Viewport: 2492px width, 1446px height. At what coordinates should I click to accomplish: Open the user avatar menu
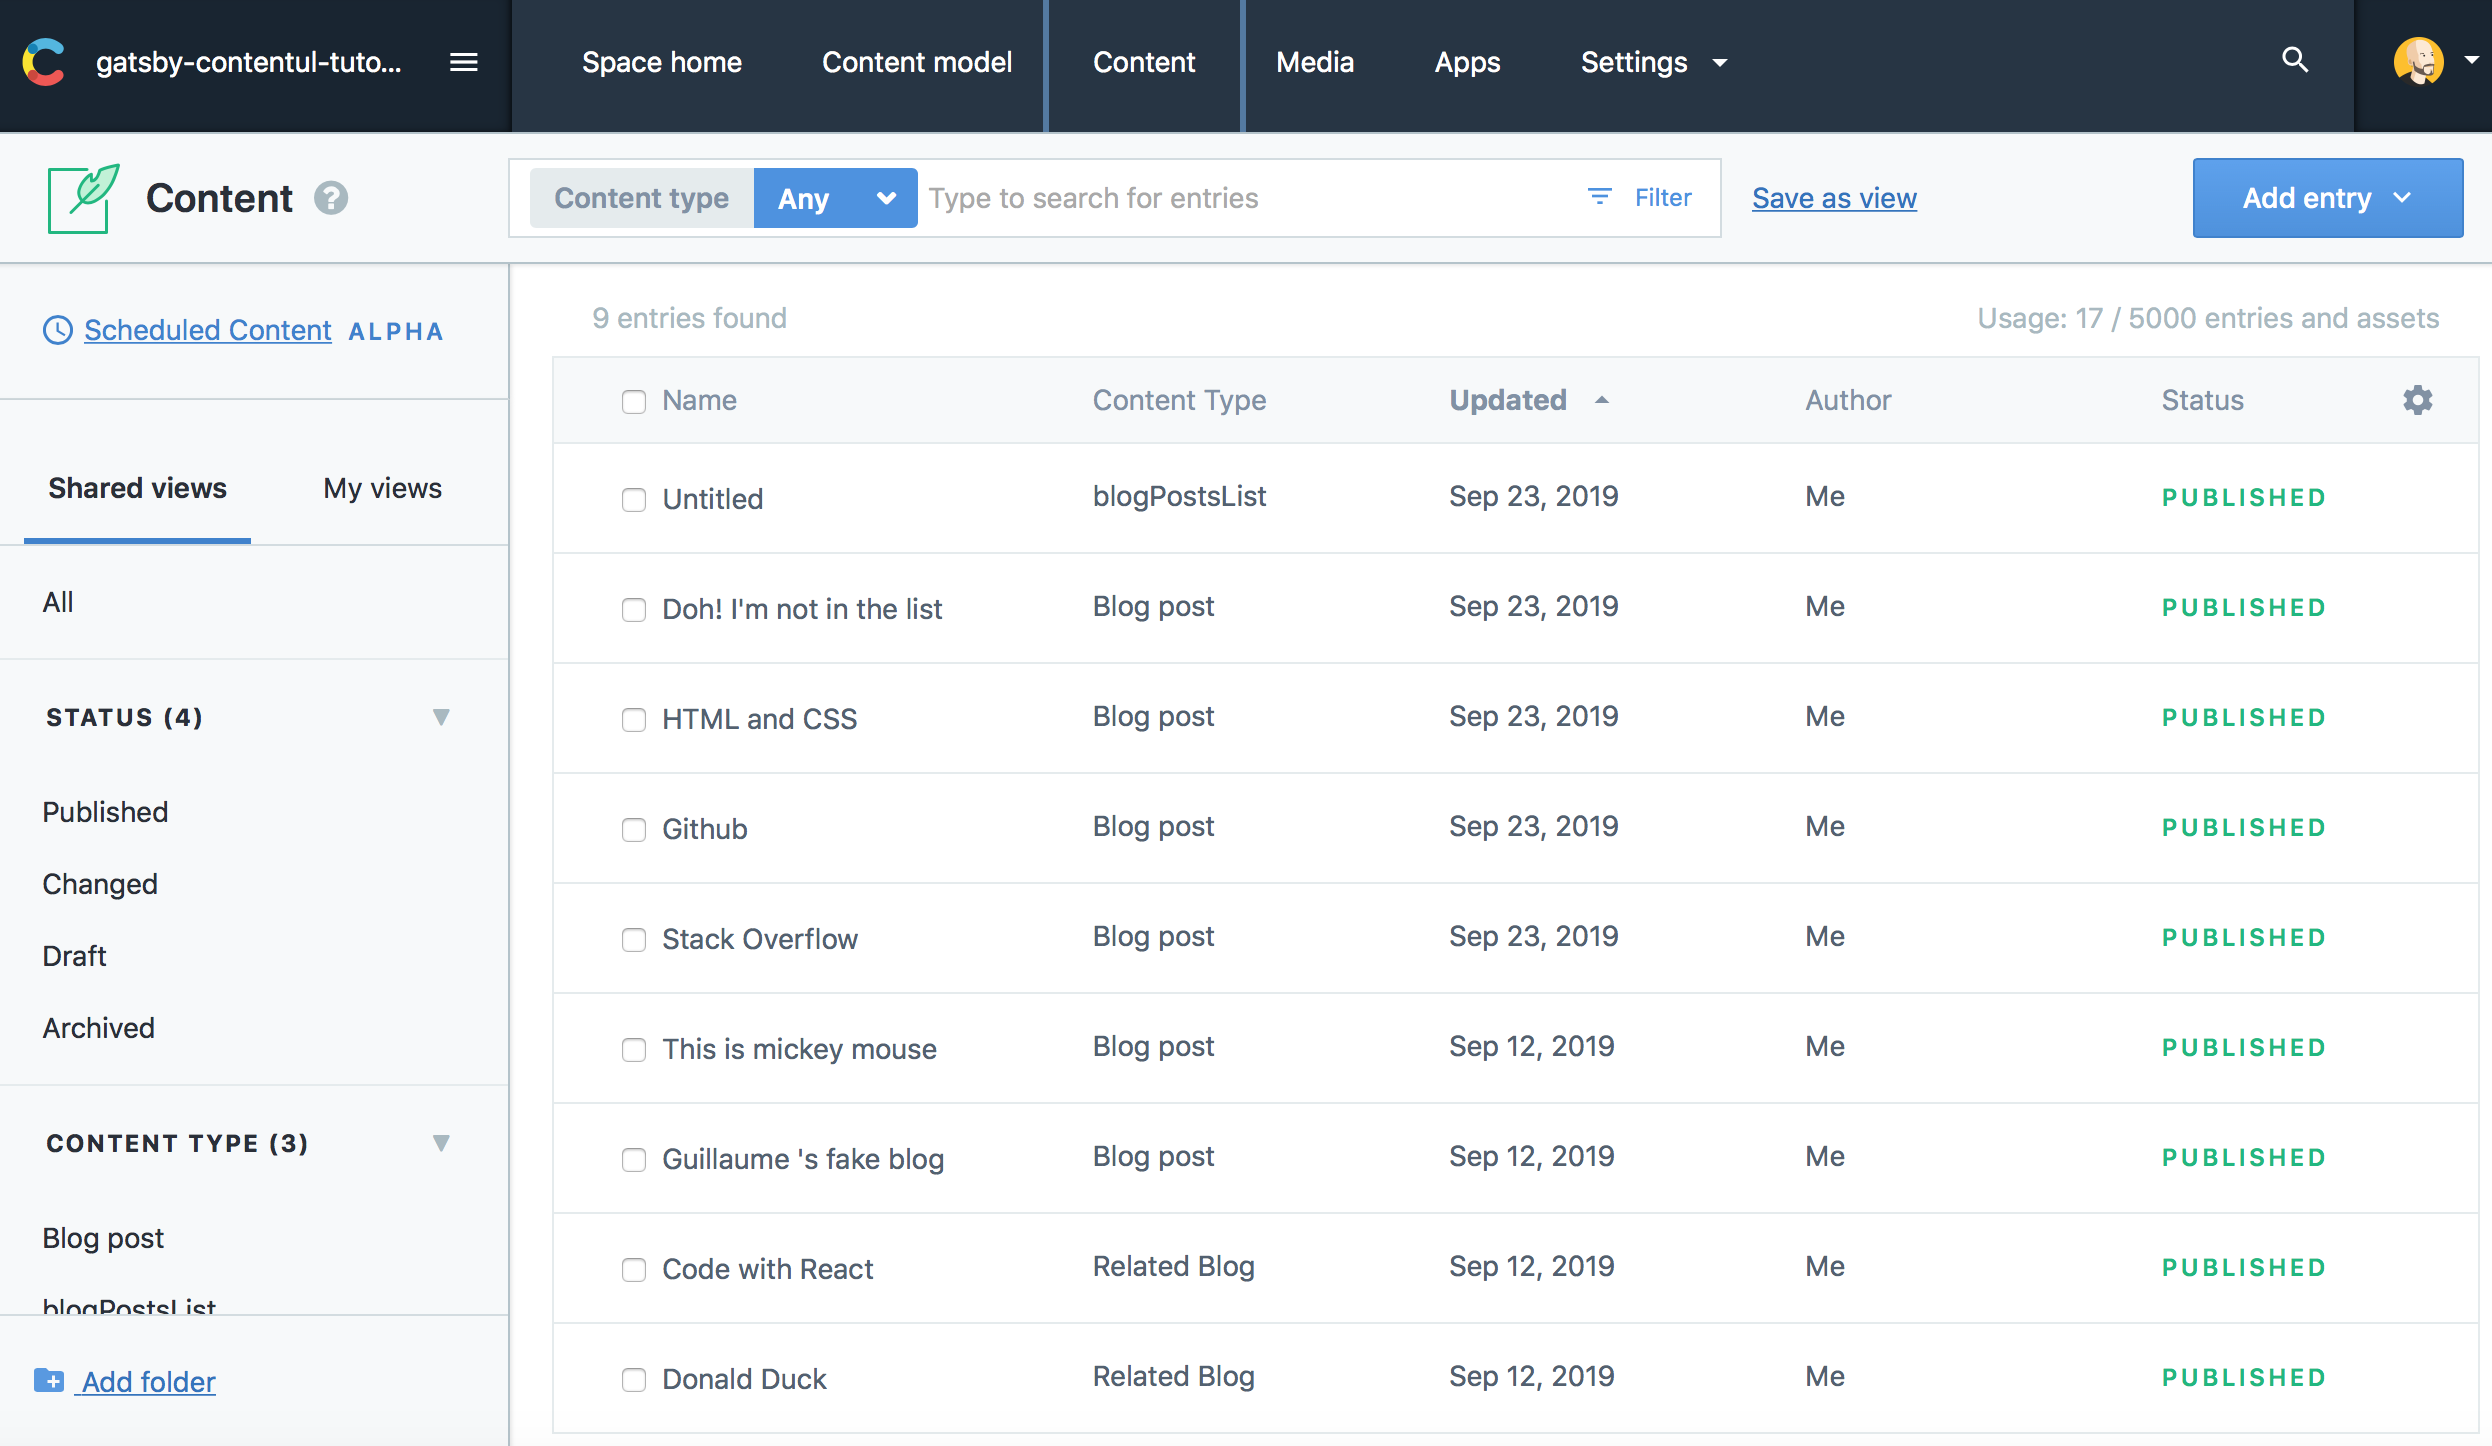(2419, 62)
